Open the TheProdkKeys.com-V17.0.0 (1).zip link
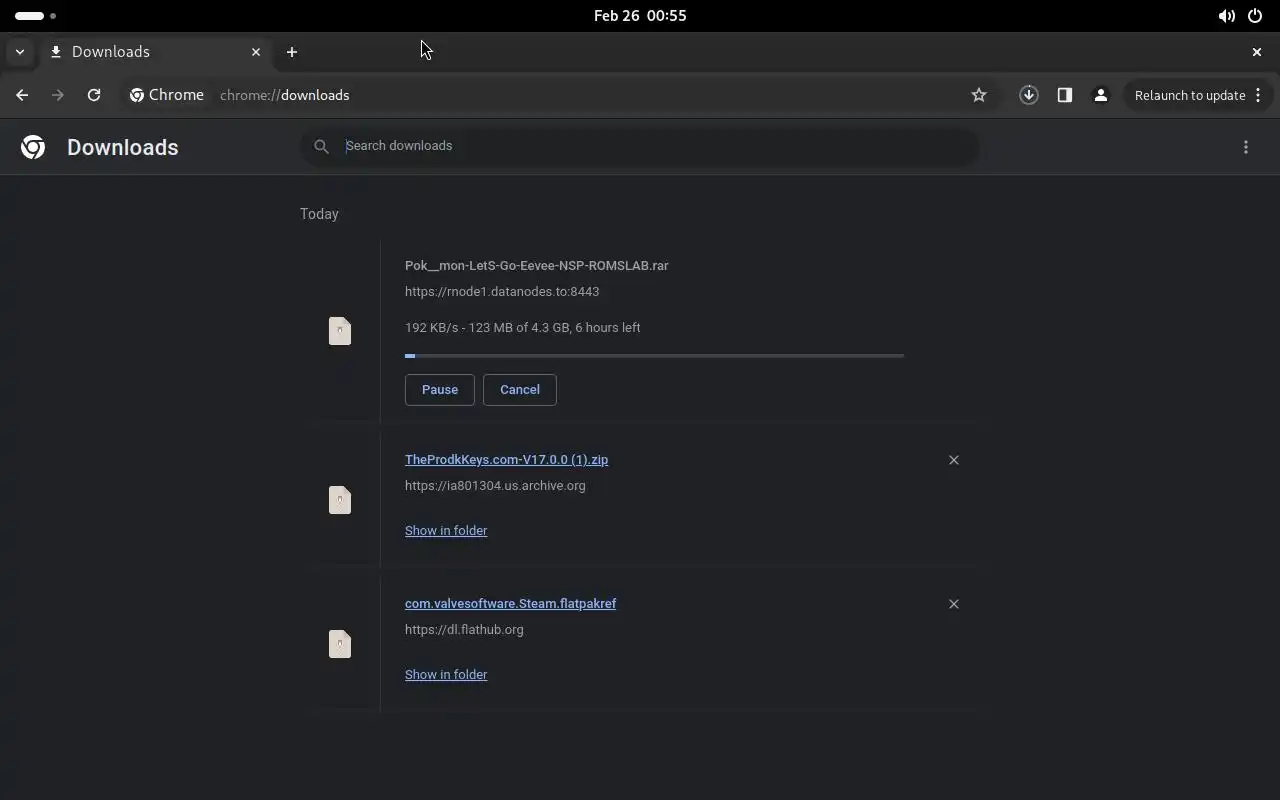 click(506, 460)
